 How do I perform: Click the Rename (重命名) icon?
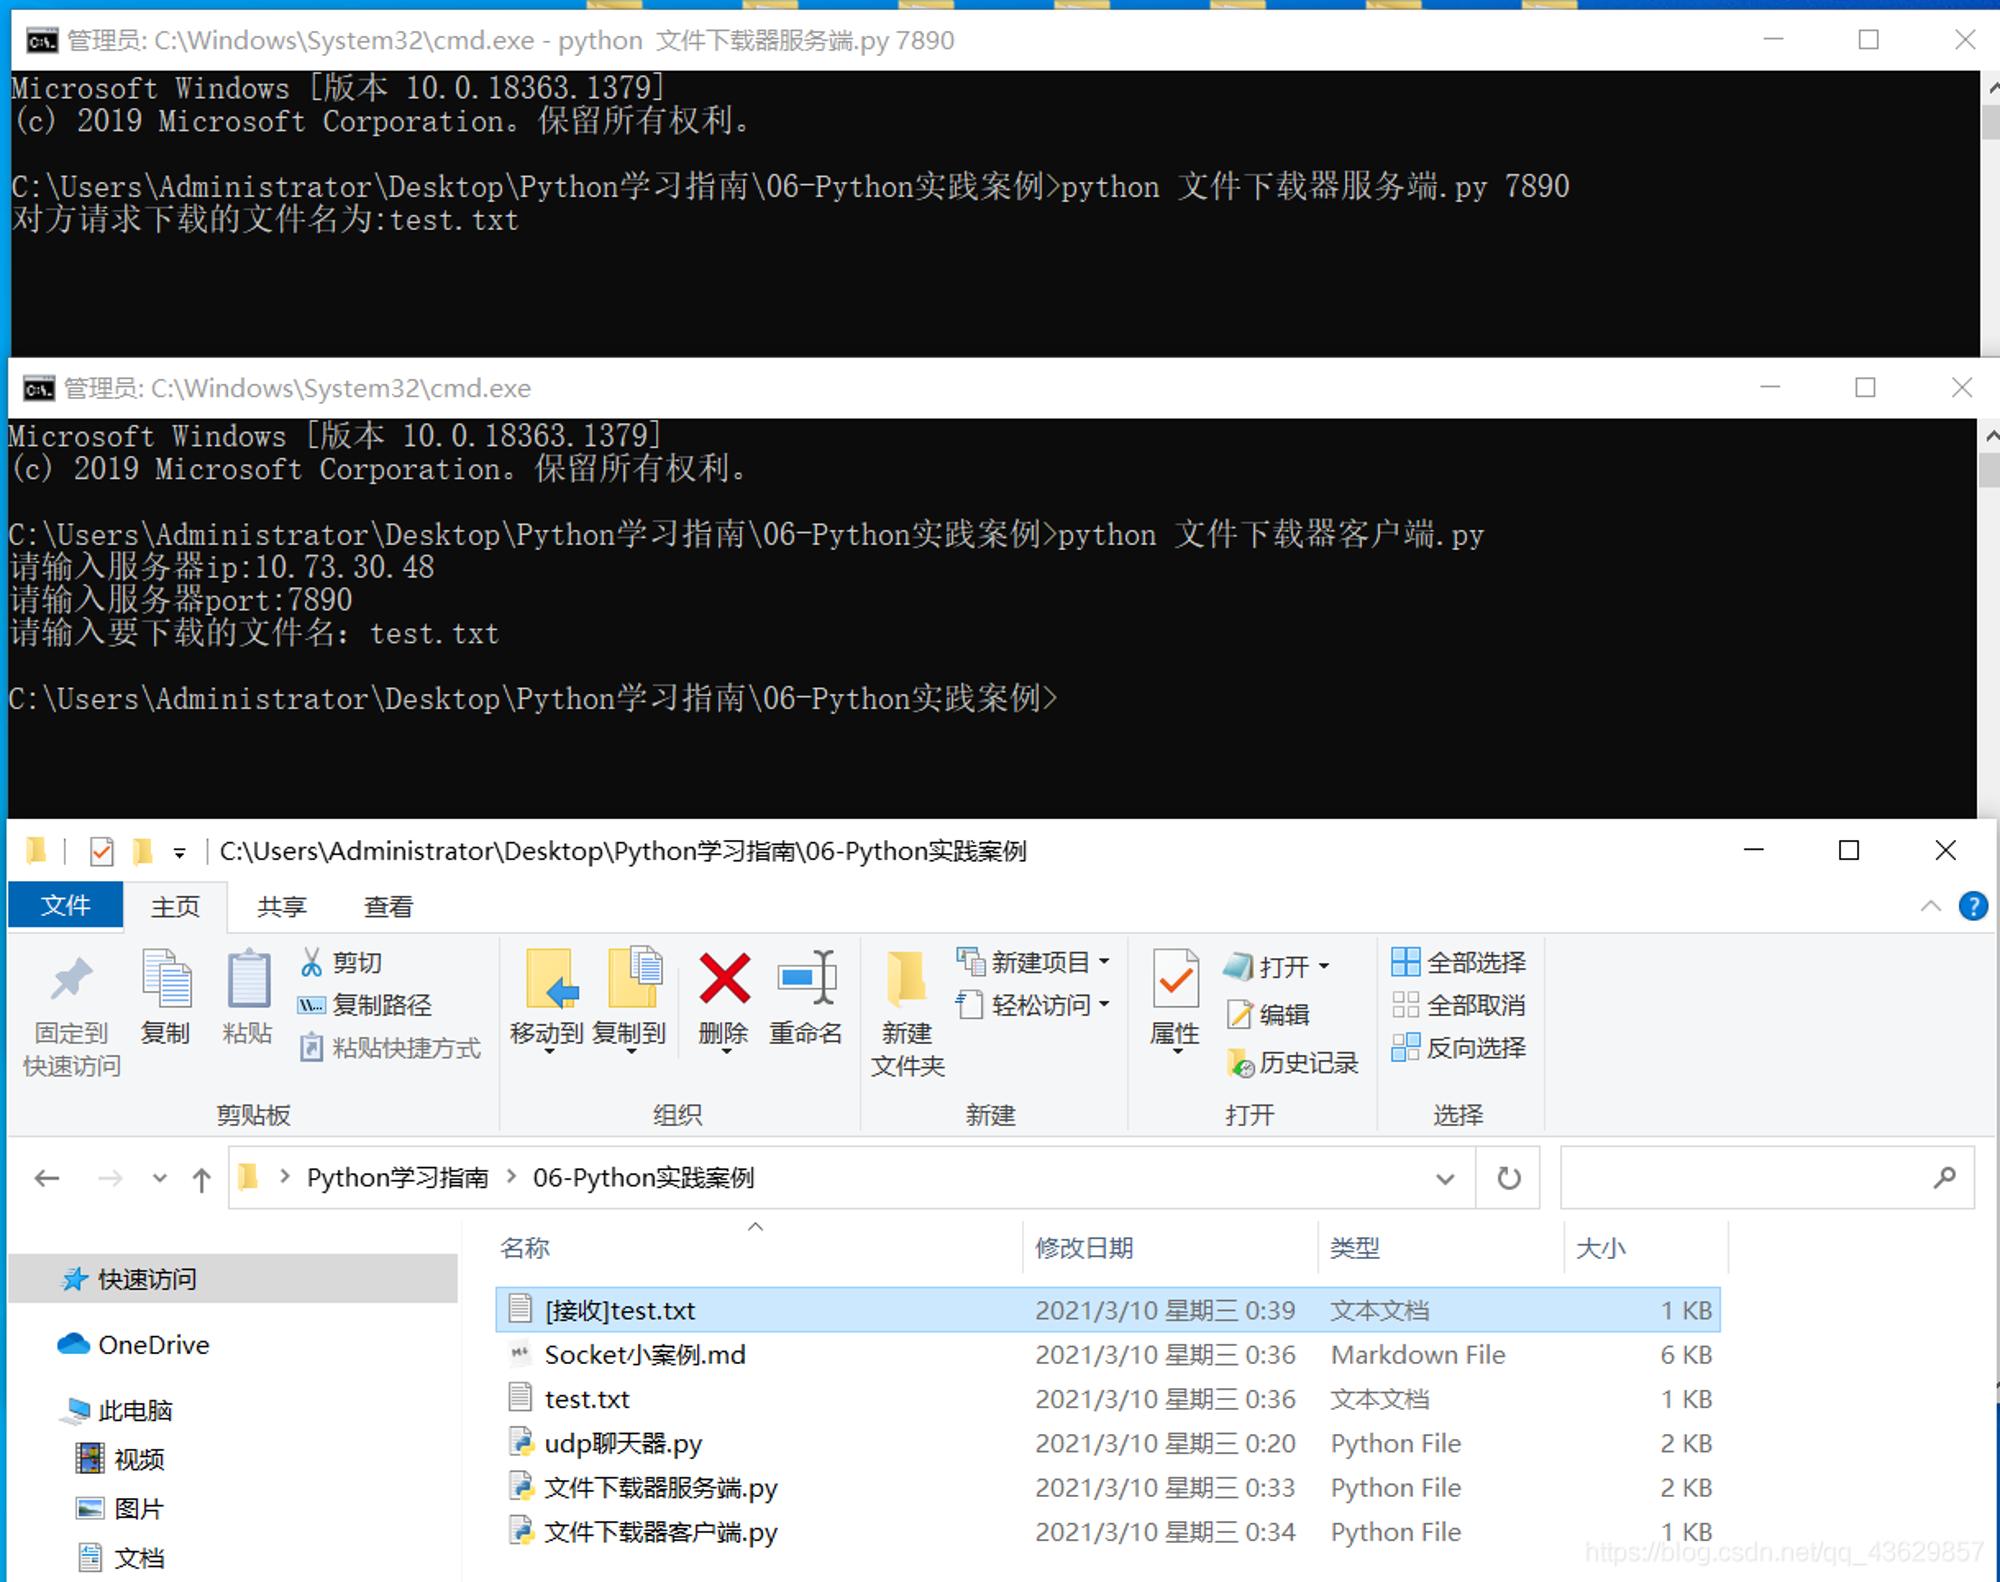tap(807, 977)
